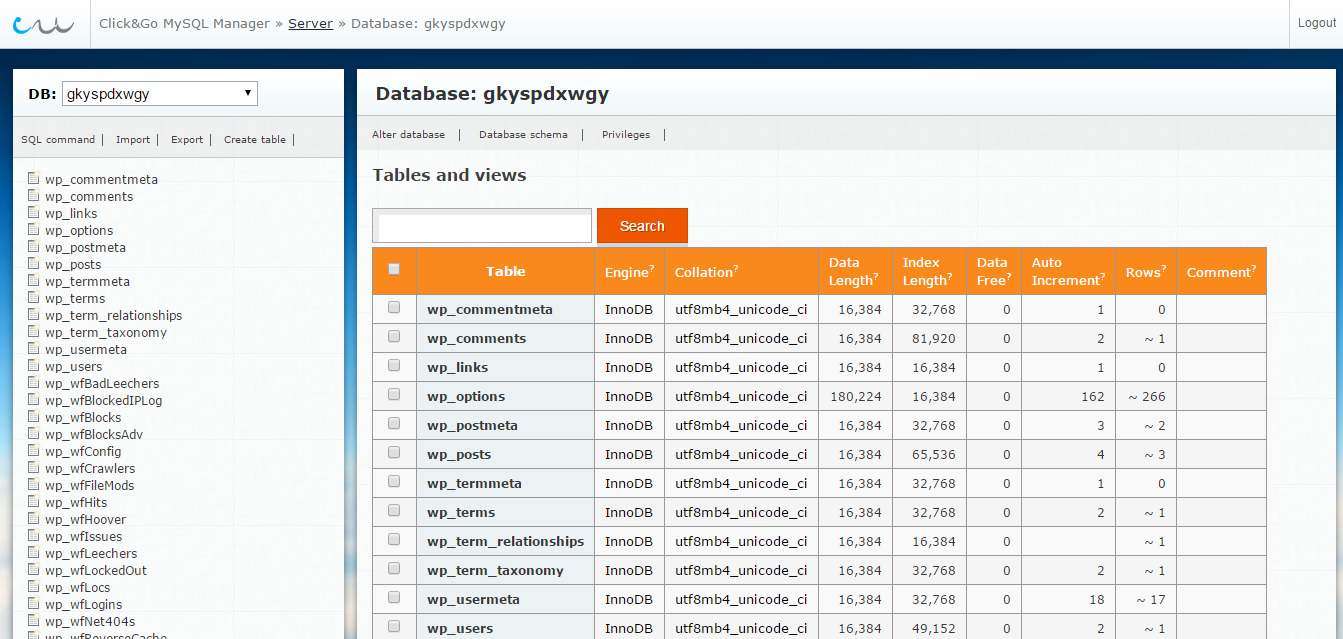Click the table icon beside wp_commentmeta in sidebar
The width and height of the screenshot is (1343, 639).
click(x=34, y=179)
